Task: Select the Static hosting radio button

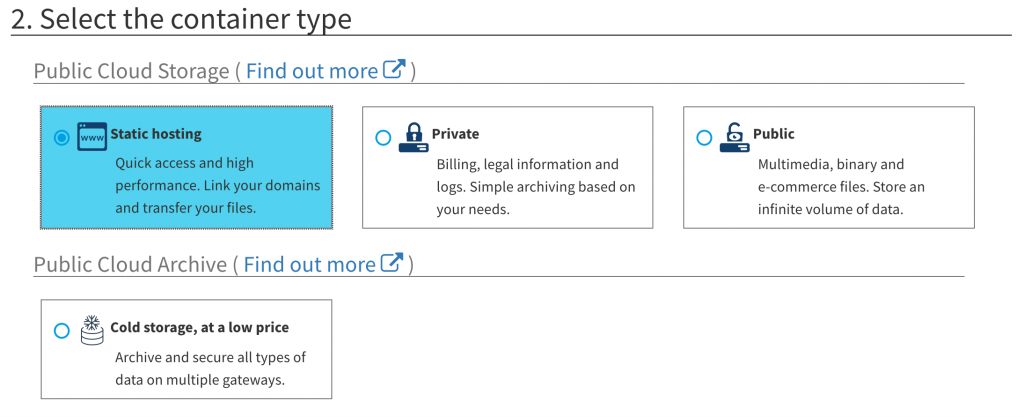Action: [x=61, y=138]
